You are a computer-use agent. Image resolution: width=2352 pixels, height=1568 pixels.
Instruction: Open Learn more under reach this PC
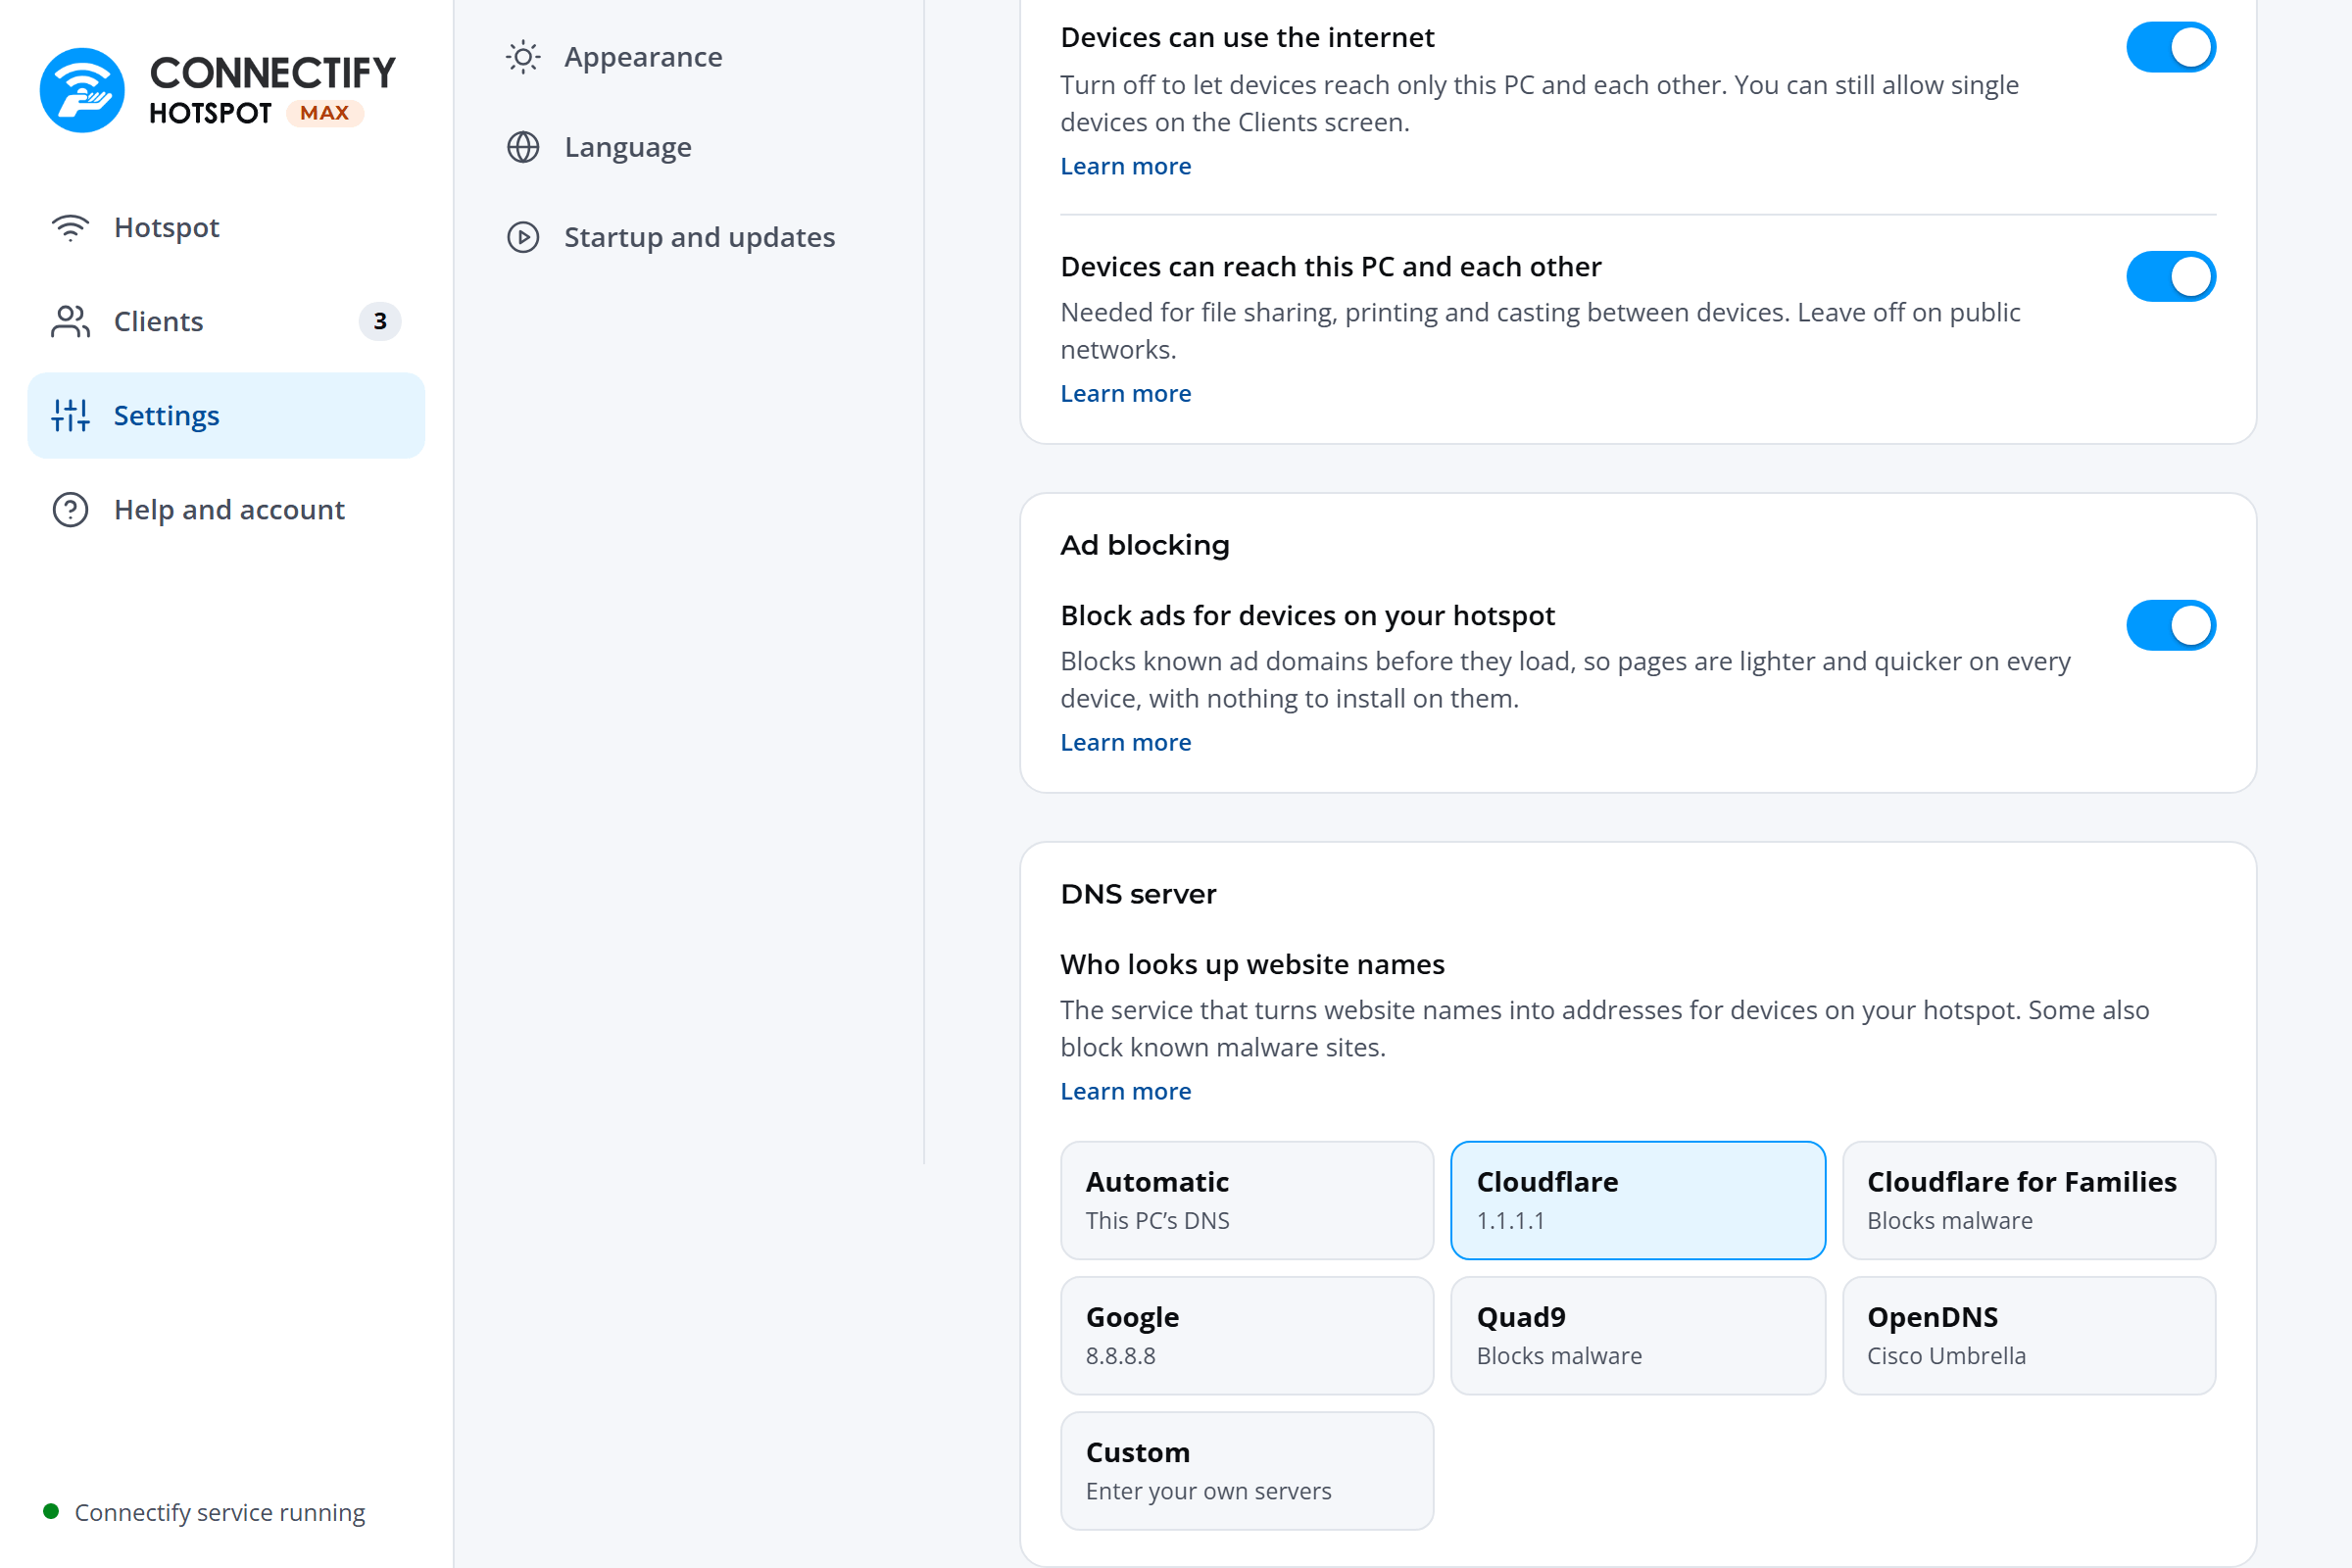click(1126, 394)
